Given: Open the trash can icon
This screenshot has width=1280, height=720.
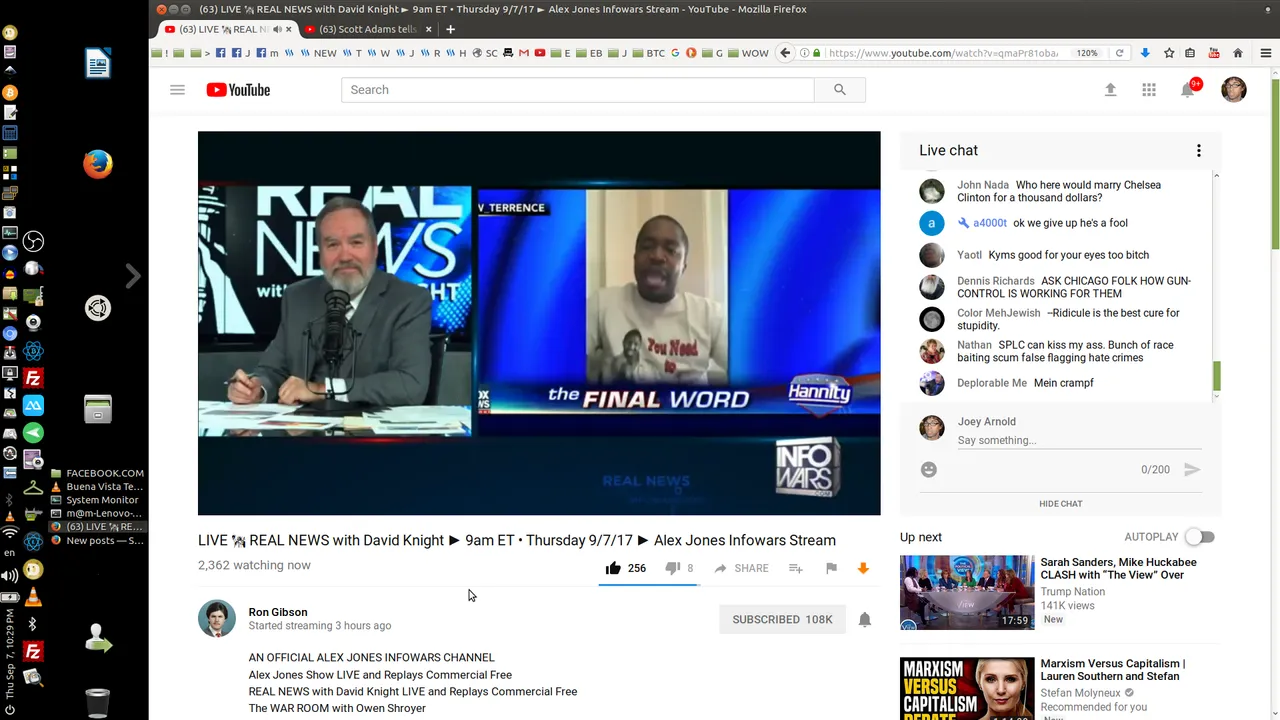Looking at the screenshot, I should click(x=97, y=702).
